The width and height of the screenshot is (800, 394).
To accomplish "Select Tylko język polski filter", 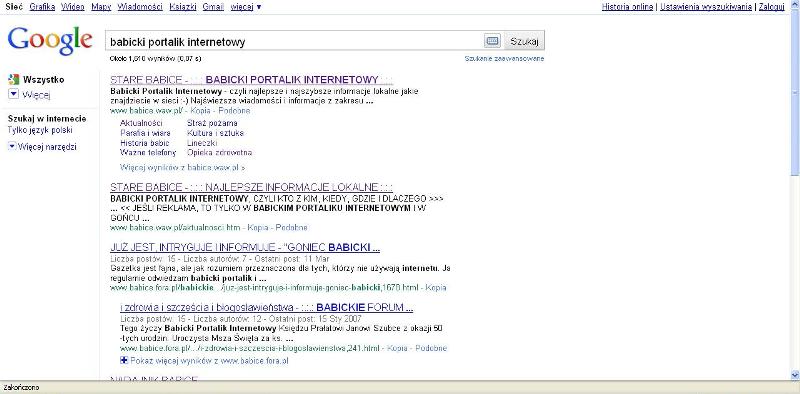I will coord(40,130).
